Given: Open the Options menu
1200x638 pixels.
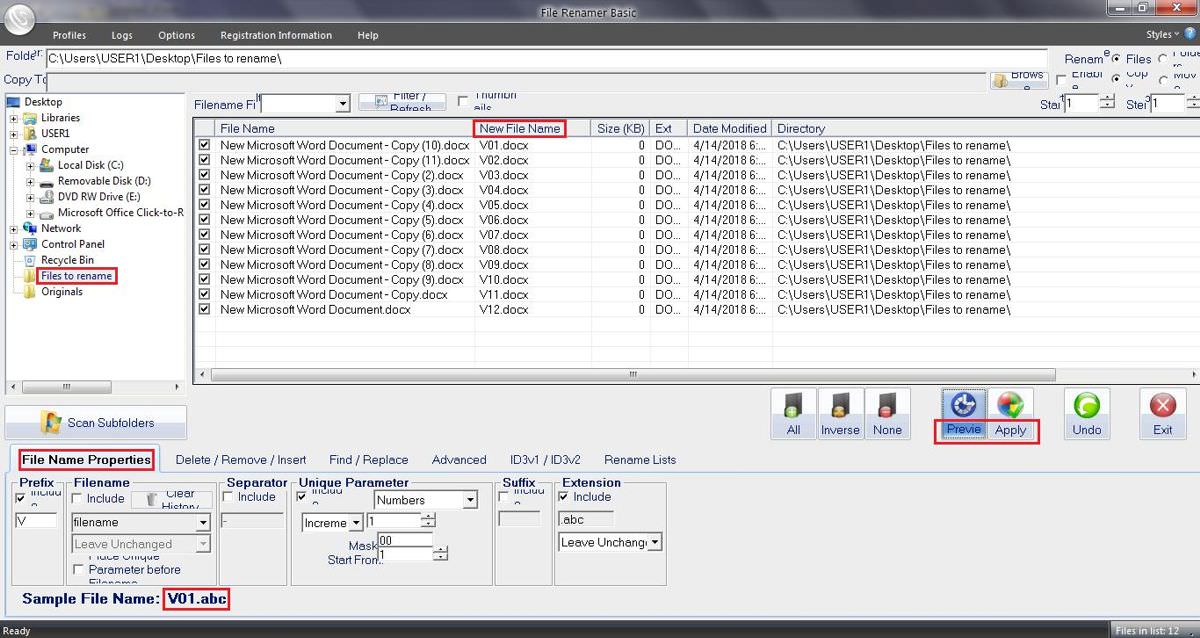Looking at the screenshot, I should [176, 35].
